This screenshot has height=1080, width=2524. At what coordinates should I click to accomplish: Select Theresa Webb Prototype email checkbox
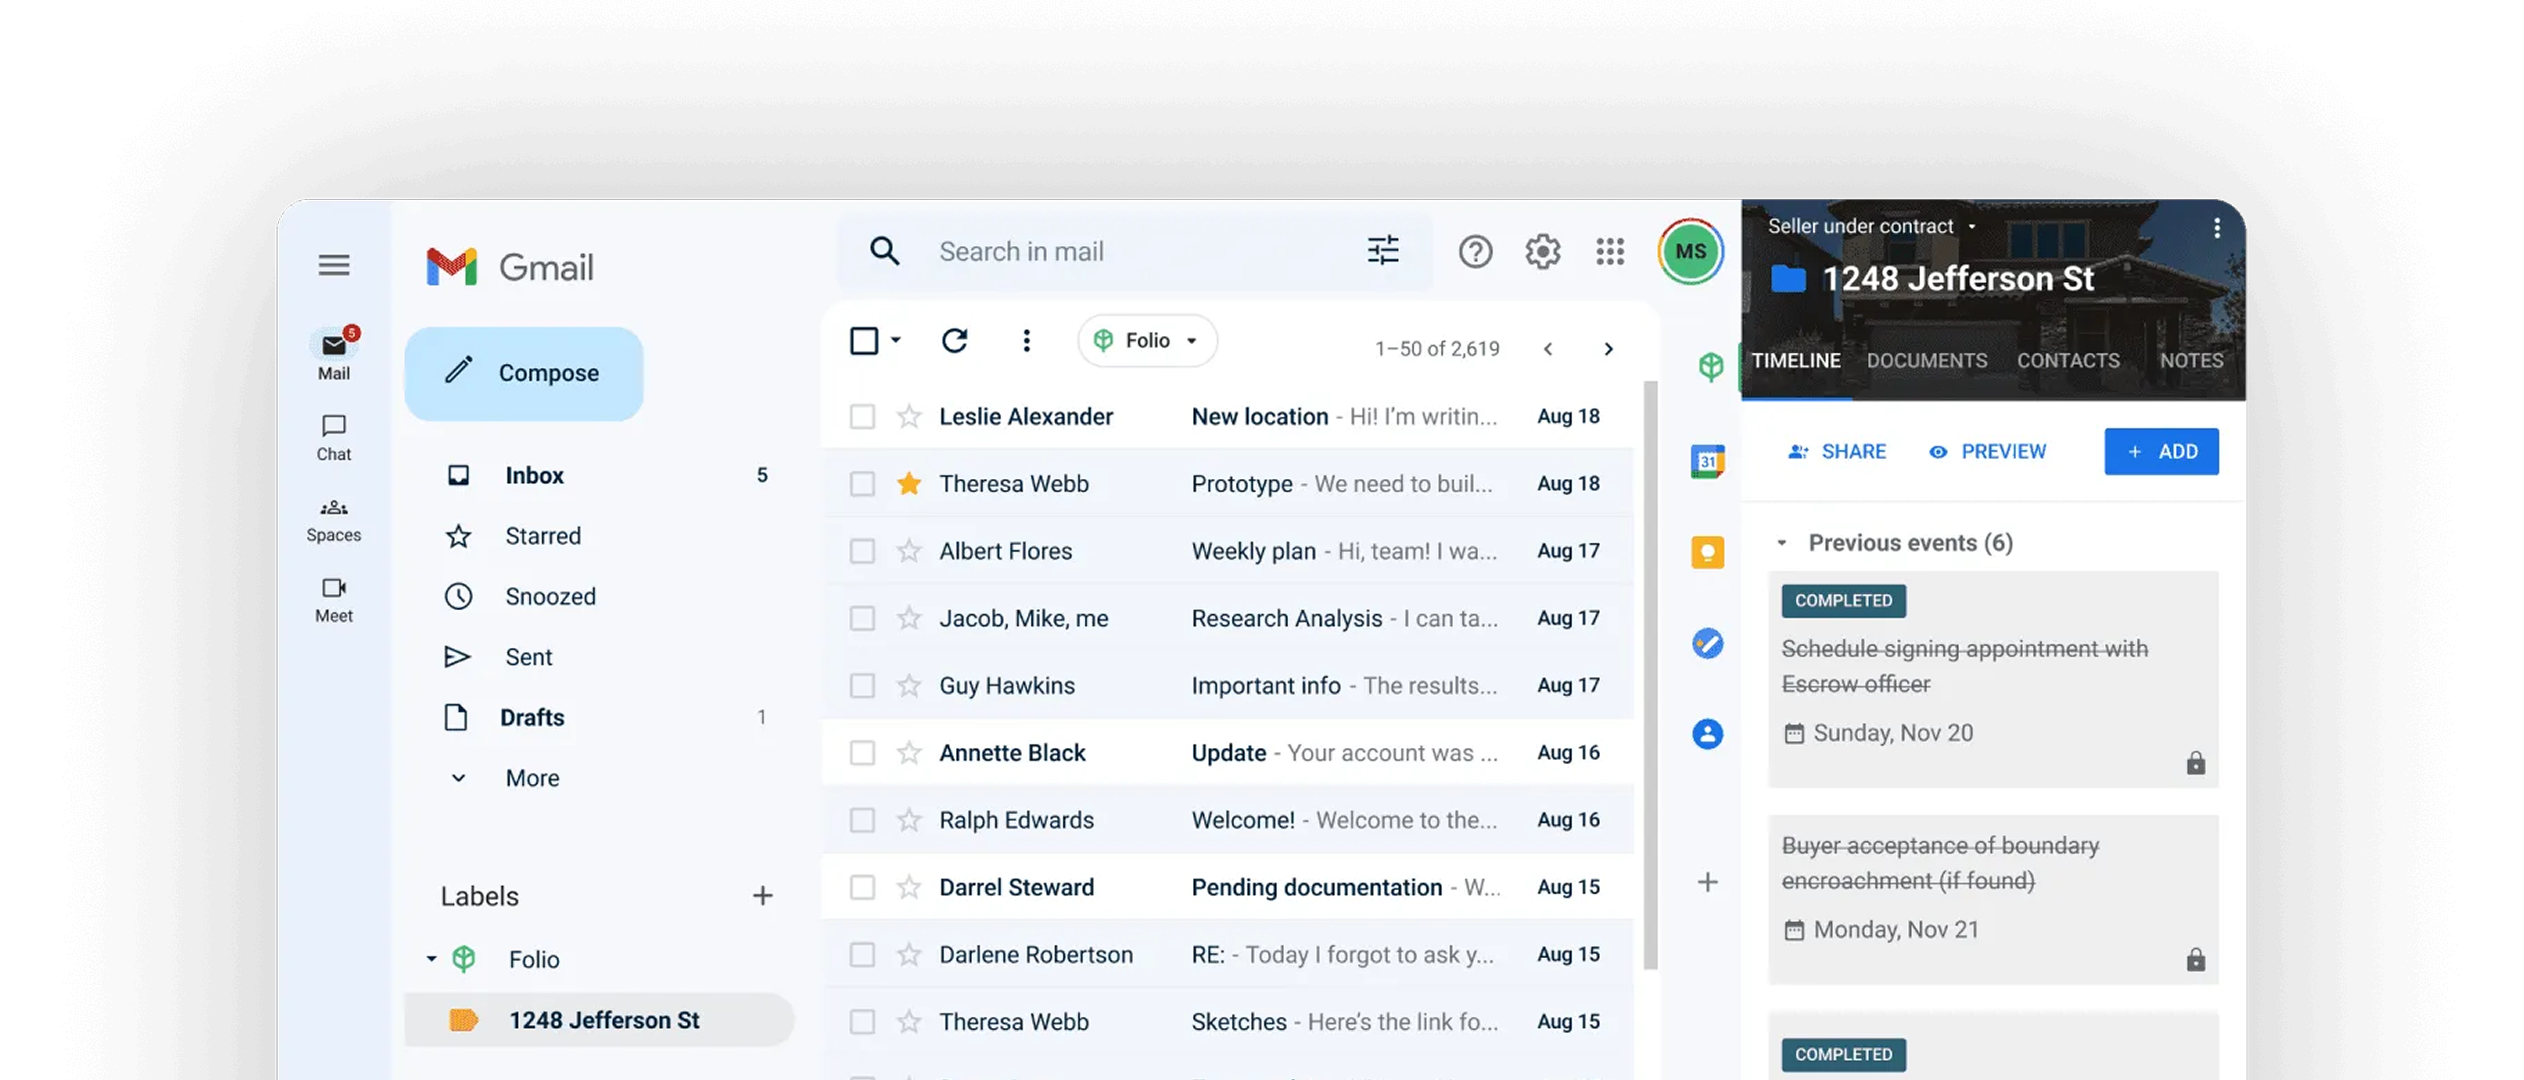862,484
